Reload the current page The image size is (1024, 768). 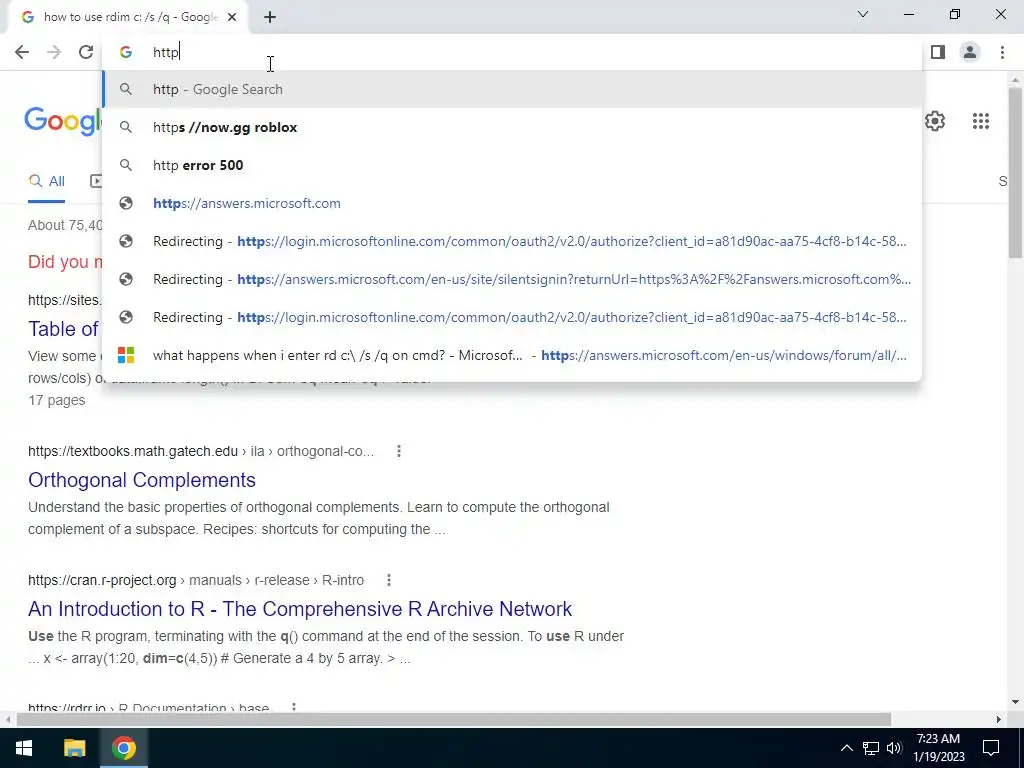[x=86, y=52]
